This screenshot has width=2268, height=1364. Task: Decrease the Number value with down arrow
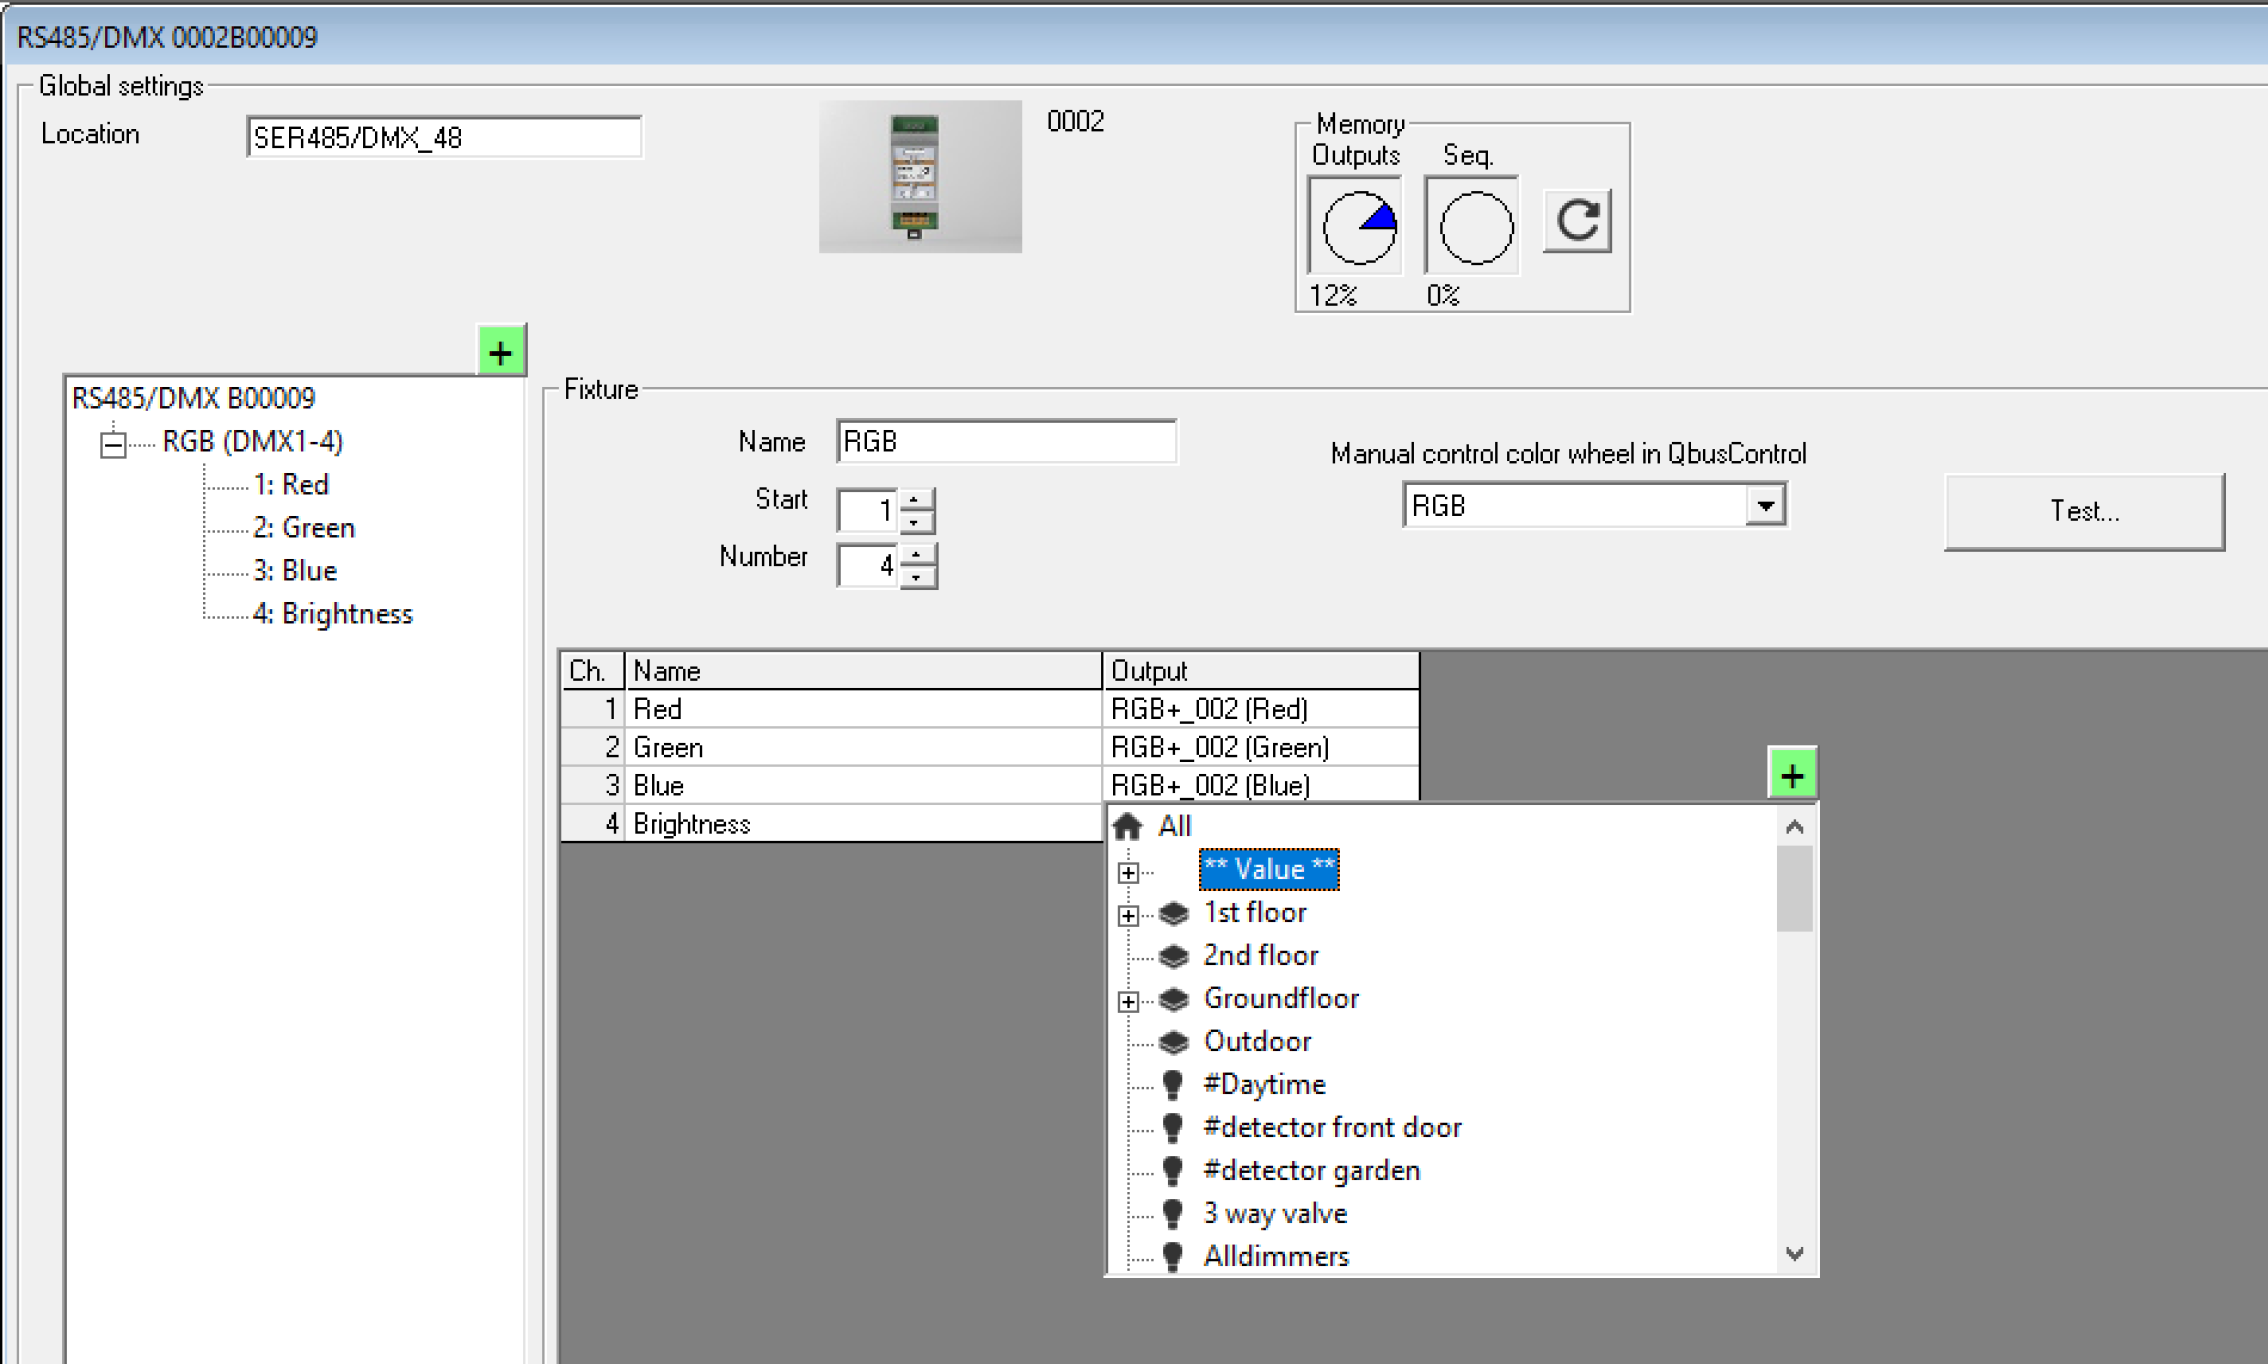pos(916,578)
